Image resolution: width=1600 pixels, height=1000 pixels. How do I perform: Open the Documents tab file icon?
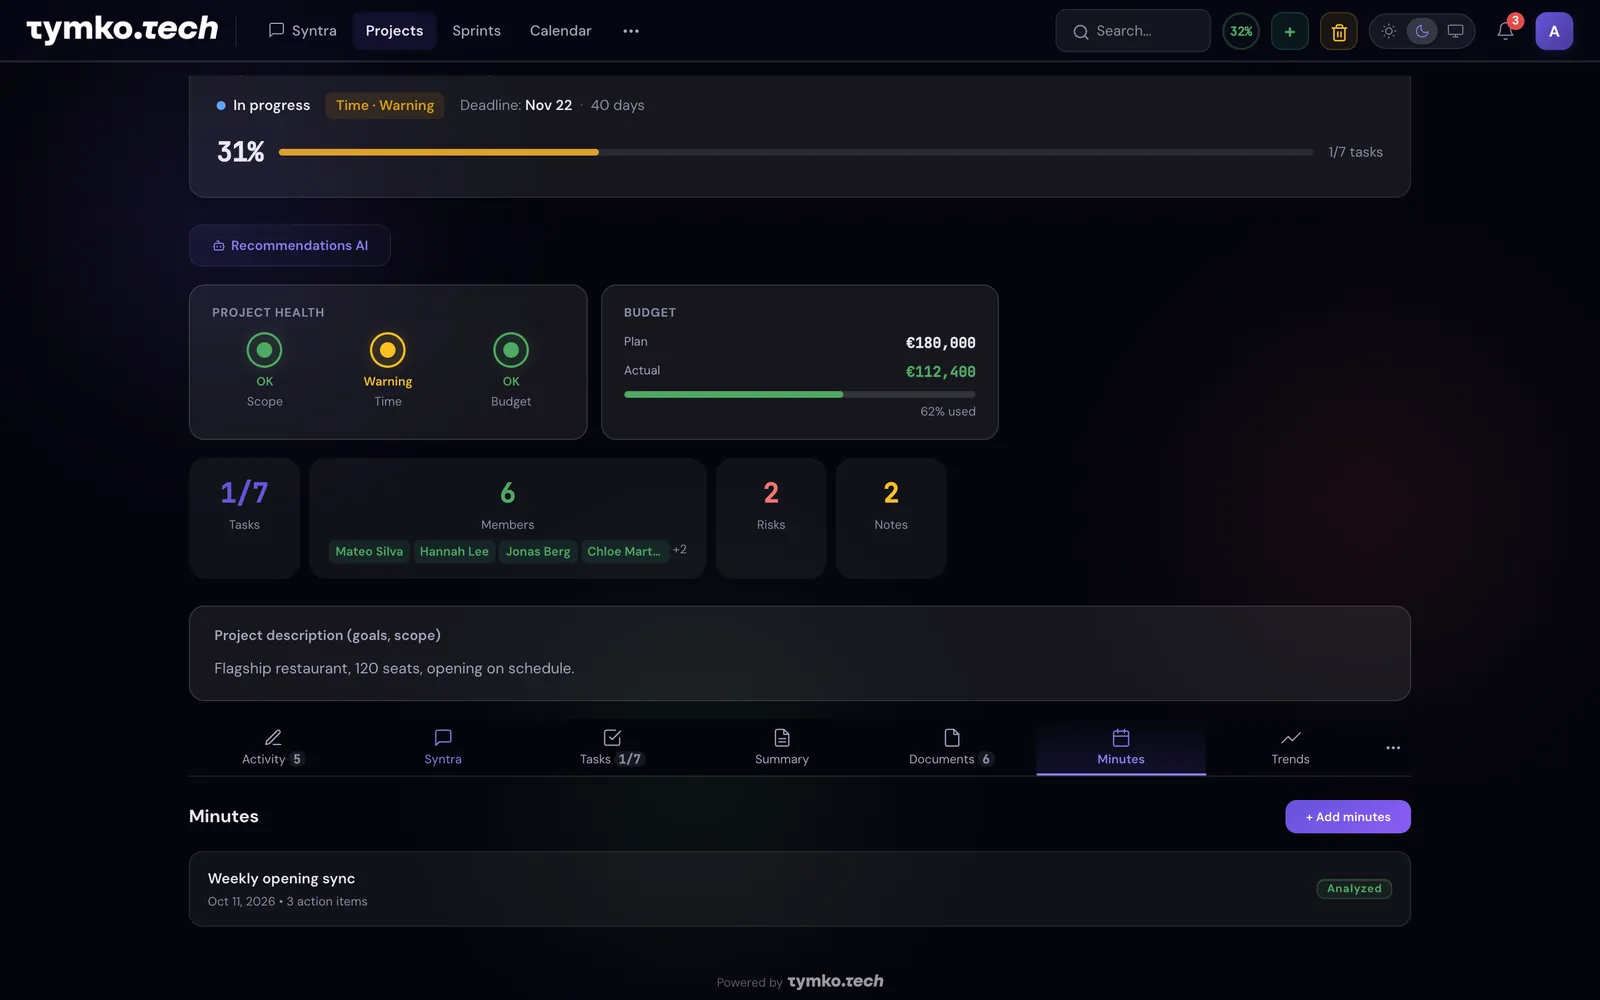tap(952, 738)
